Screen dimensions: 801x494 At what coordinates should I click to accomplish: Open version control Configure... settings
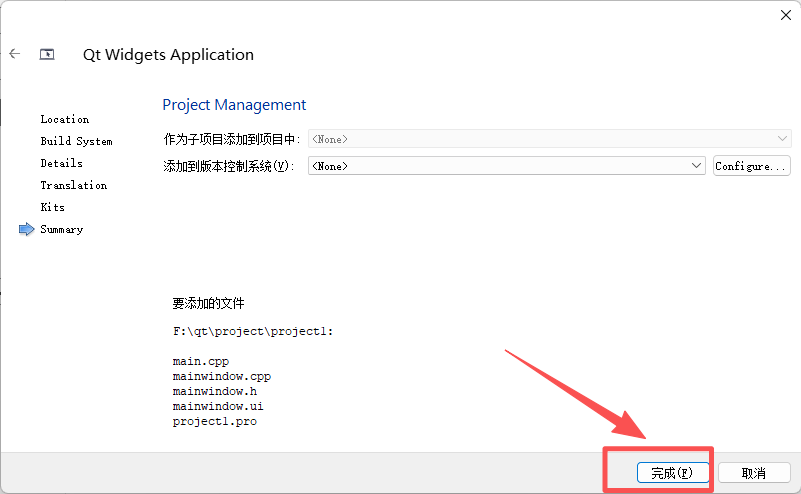click(751, 166)
